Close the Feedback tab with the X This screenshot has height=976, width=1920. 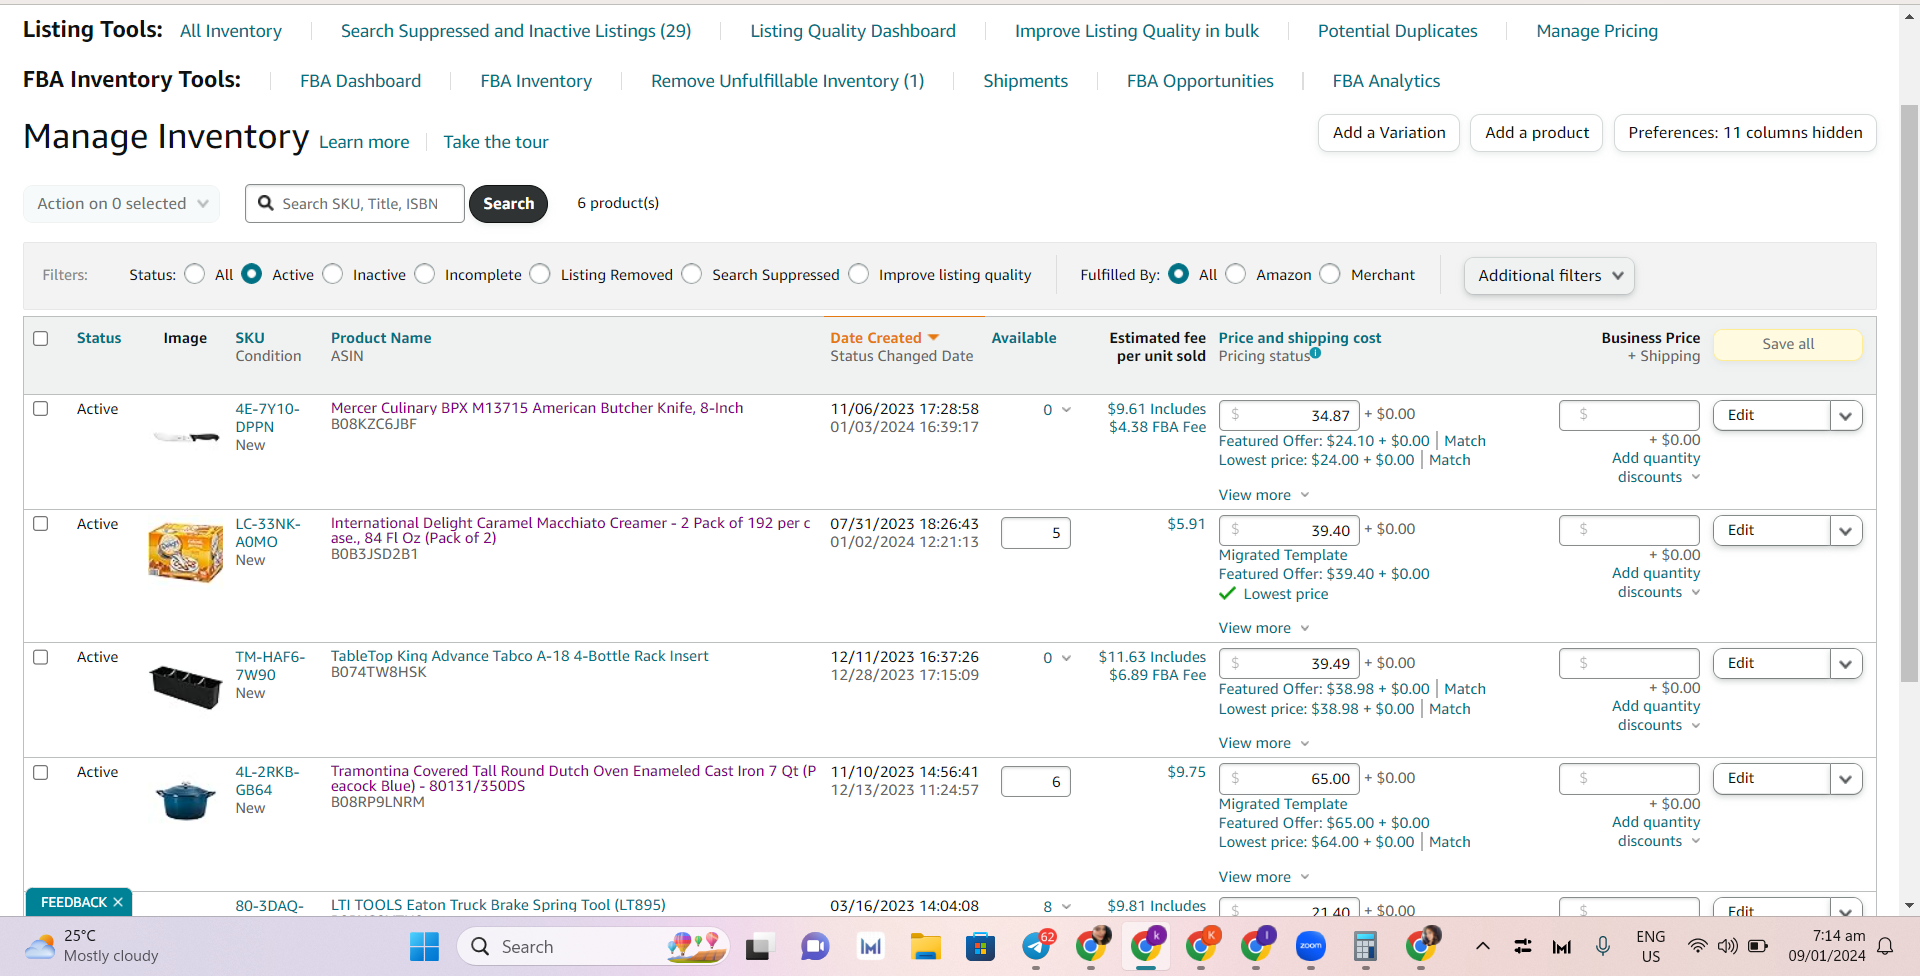pos(118,902)
